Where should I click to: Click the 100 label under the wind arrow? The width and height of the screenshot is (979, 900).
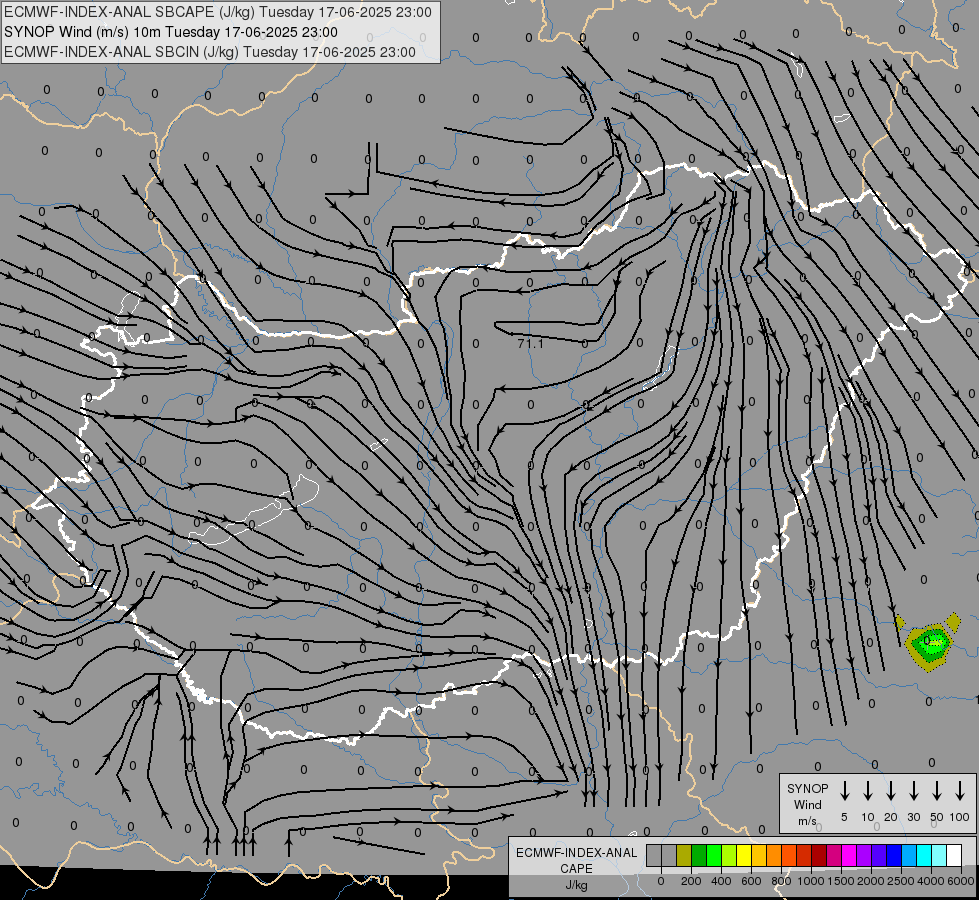[960, 817]
